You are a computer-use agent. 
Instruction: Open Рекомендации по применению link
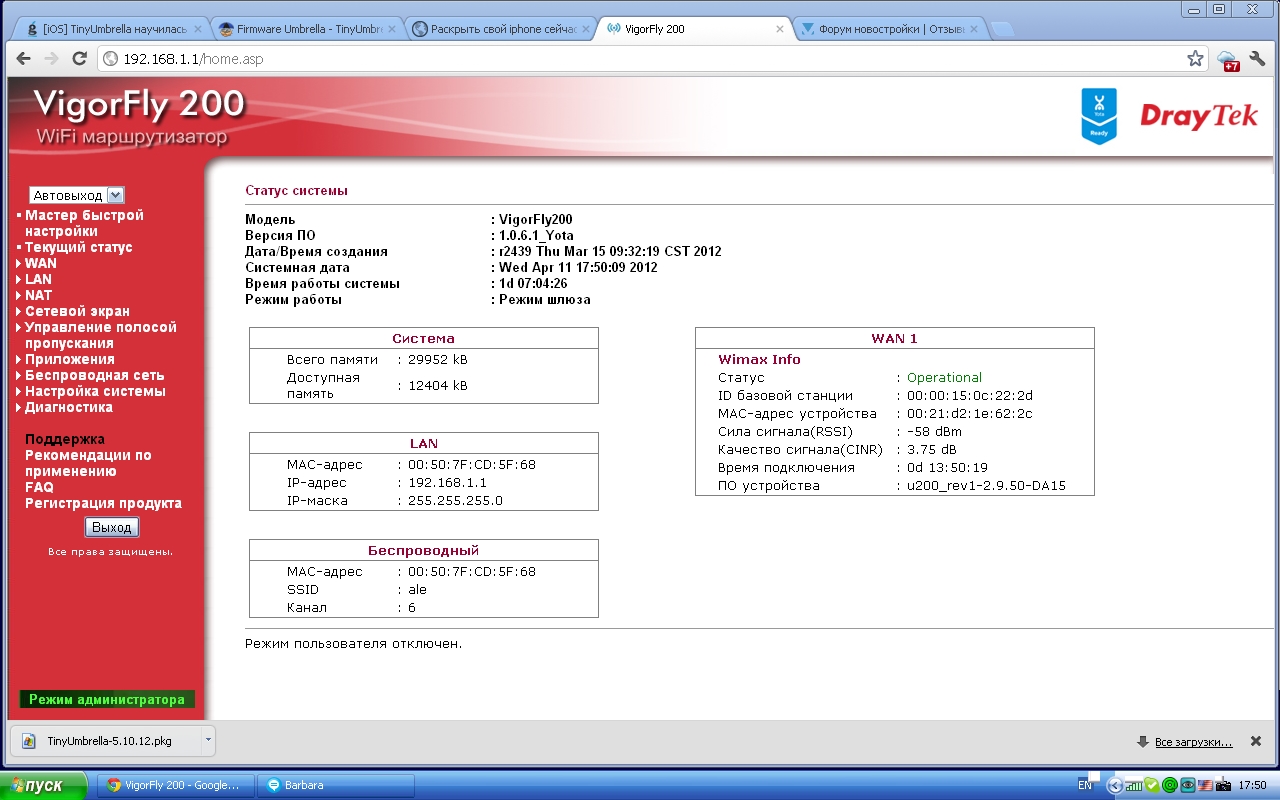(x=88, y=463)
